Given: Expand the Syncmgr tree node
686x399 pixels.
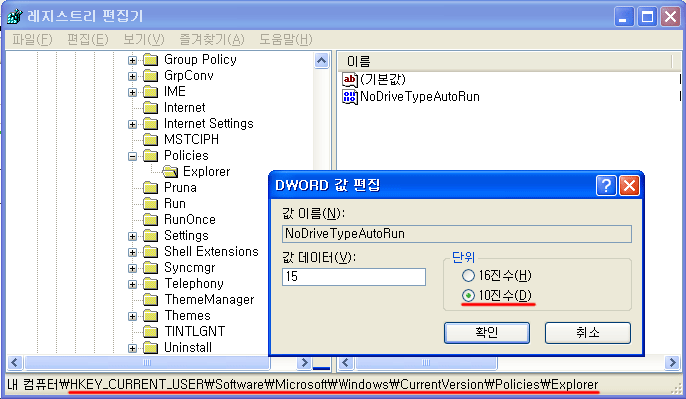Looking at the screenshot, I should click(x=132, y=268).
